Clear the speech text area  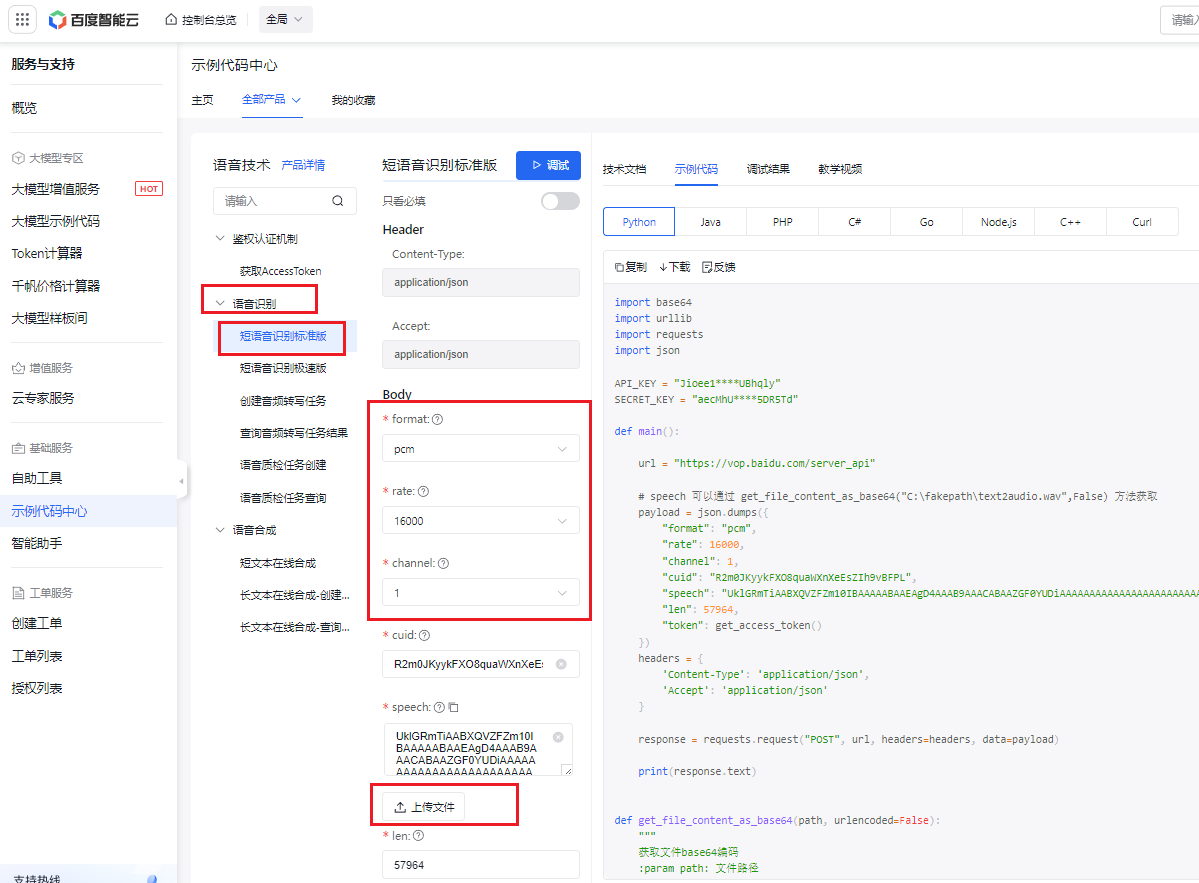point(558,737)
